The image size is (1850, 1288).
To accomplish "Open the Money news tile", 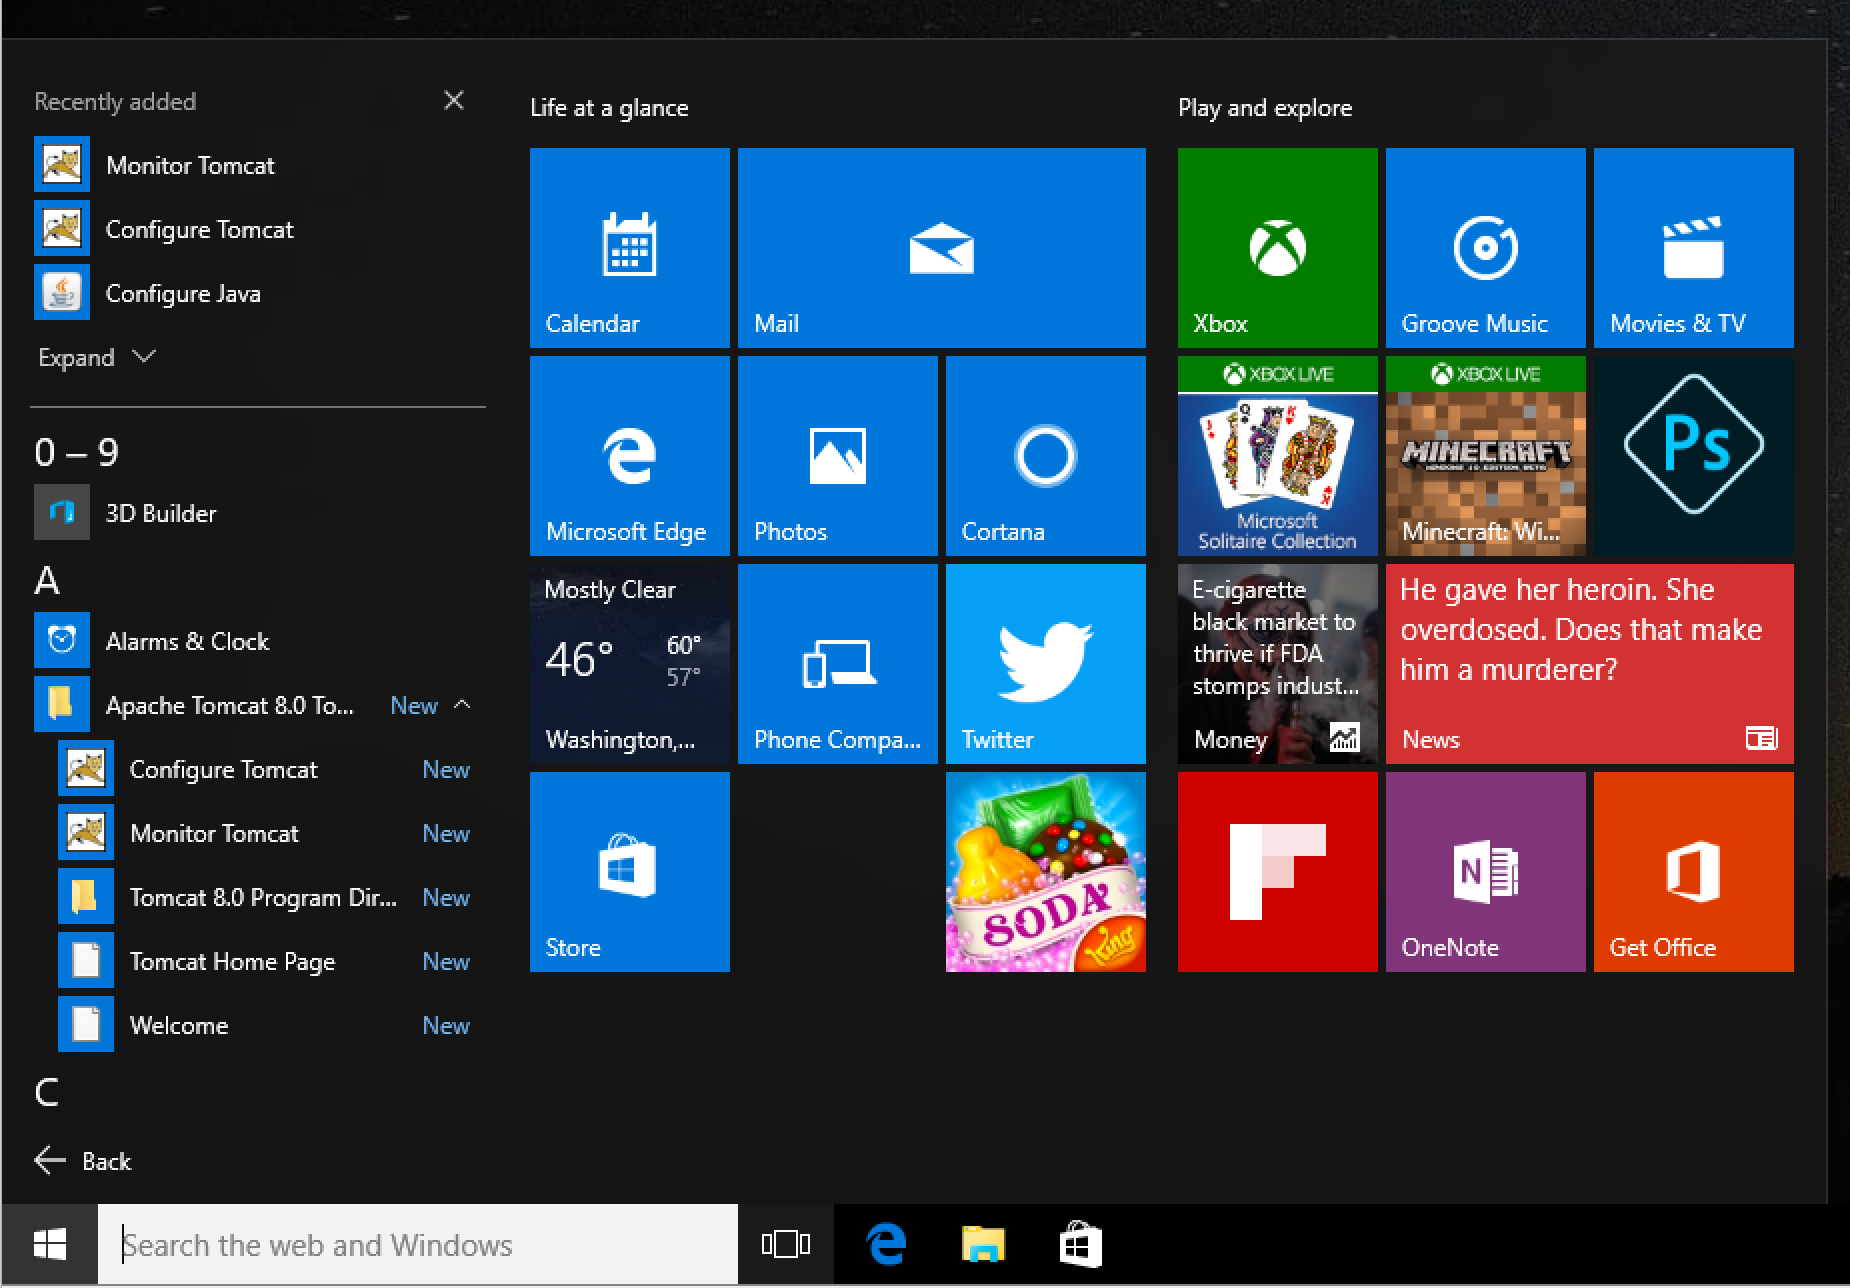I will pos(1278,664).
